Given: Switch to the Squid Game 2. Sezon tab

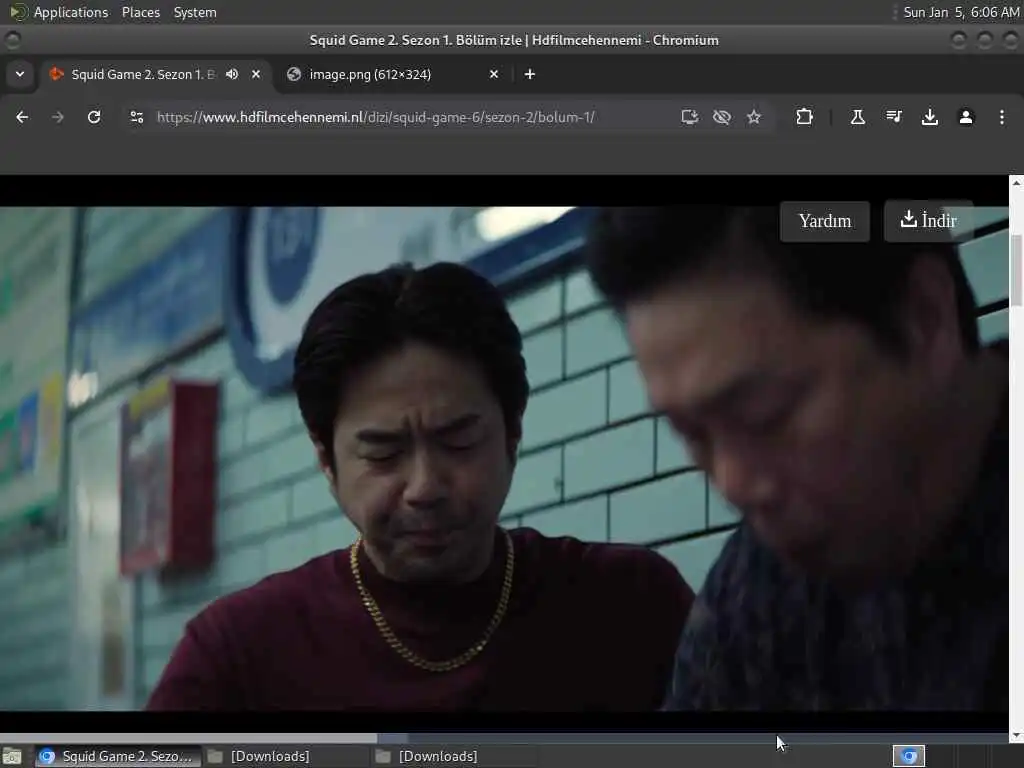Looking at the screenshot, I should (156, 74).
